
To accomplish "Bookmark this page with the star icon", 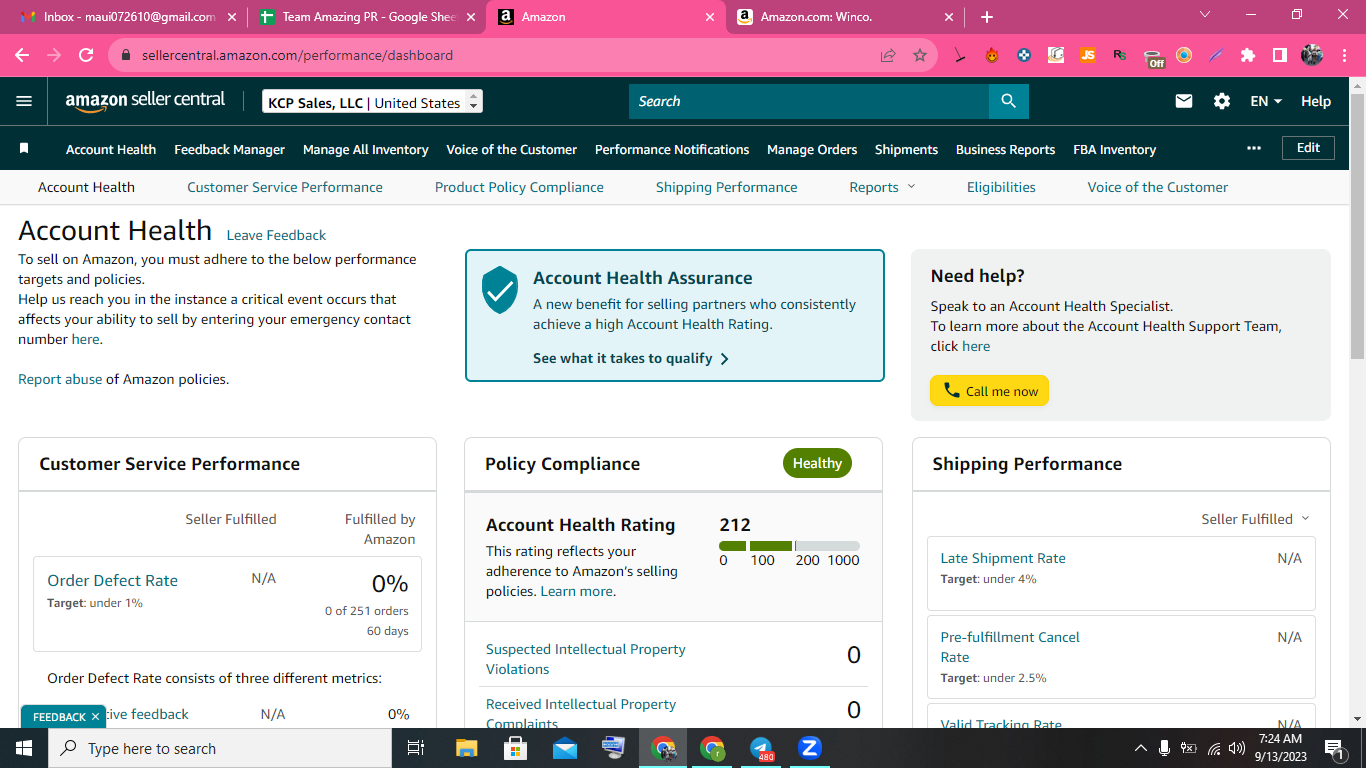I will (920, 56).
